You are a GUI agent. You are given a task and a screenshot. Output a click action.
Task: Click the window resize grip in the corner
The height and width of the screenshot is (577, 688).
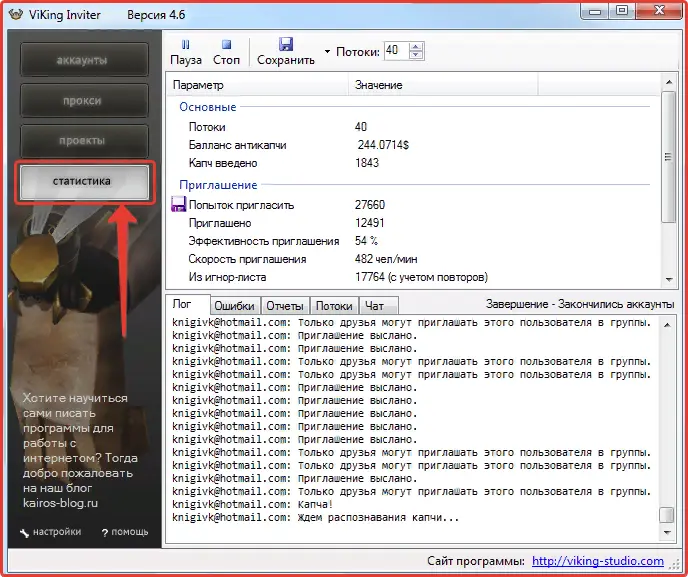674,565
